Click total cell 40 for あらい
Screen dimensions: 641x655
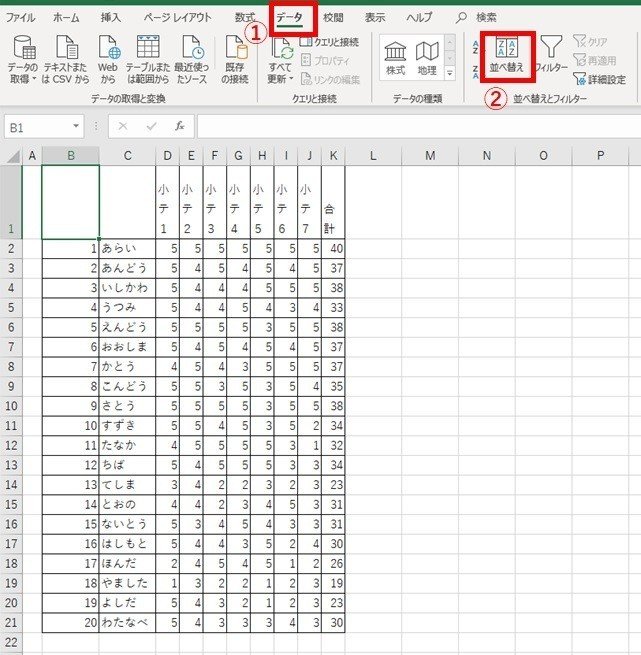pyautogui.click(x=333, y=249)
